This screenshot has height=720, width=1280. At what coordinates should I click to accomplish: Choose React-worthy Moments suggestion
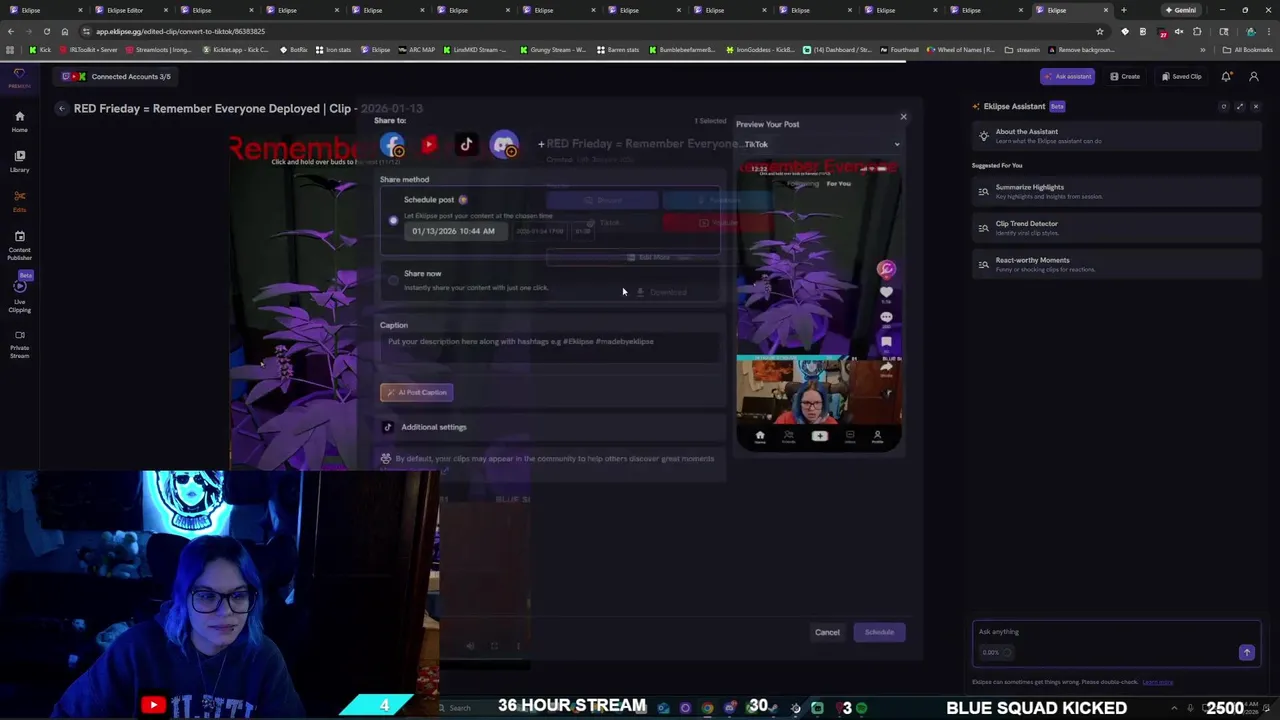tap(1115, 264)
